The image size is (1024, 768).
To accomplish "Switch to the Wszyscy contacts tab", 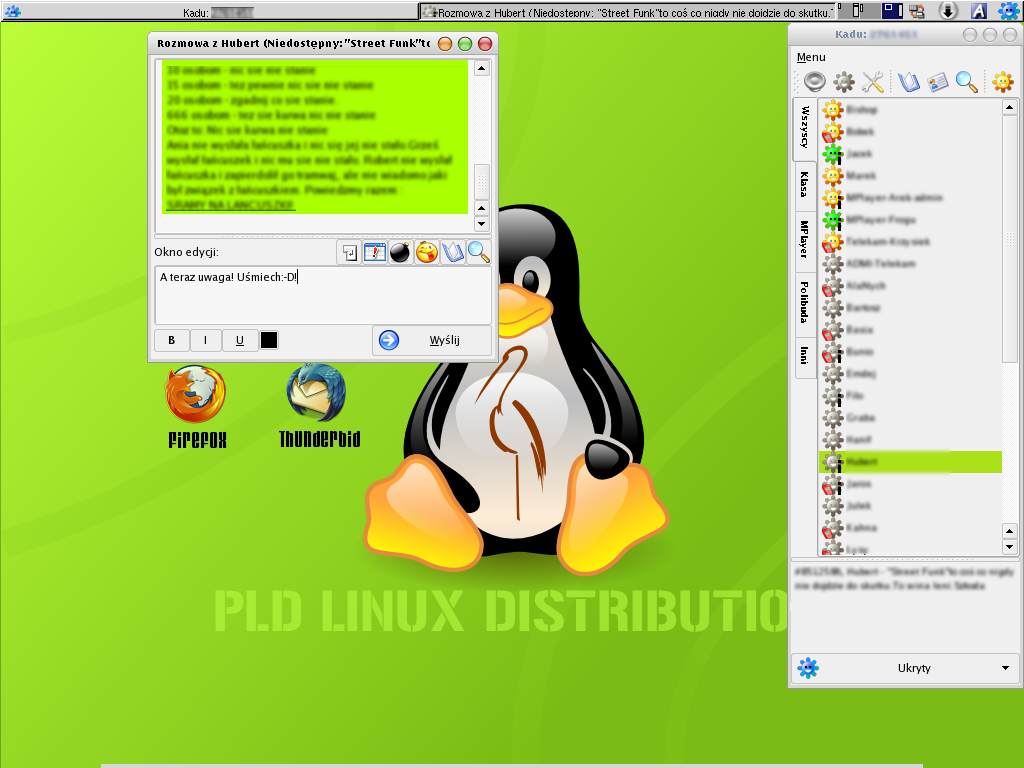I will tap(805, 127).
